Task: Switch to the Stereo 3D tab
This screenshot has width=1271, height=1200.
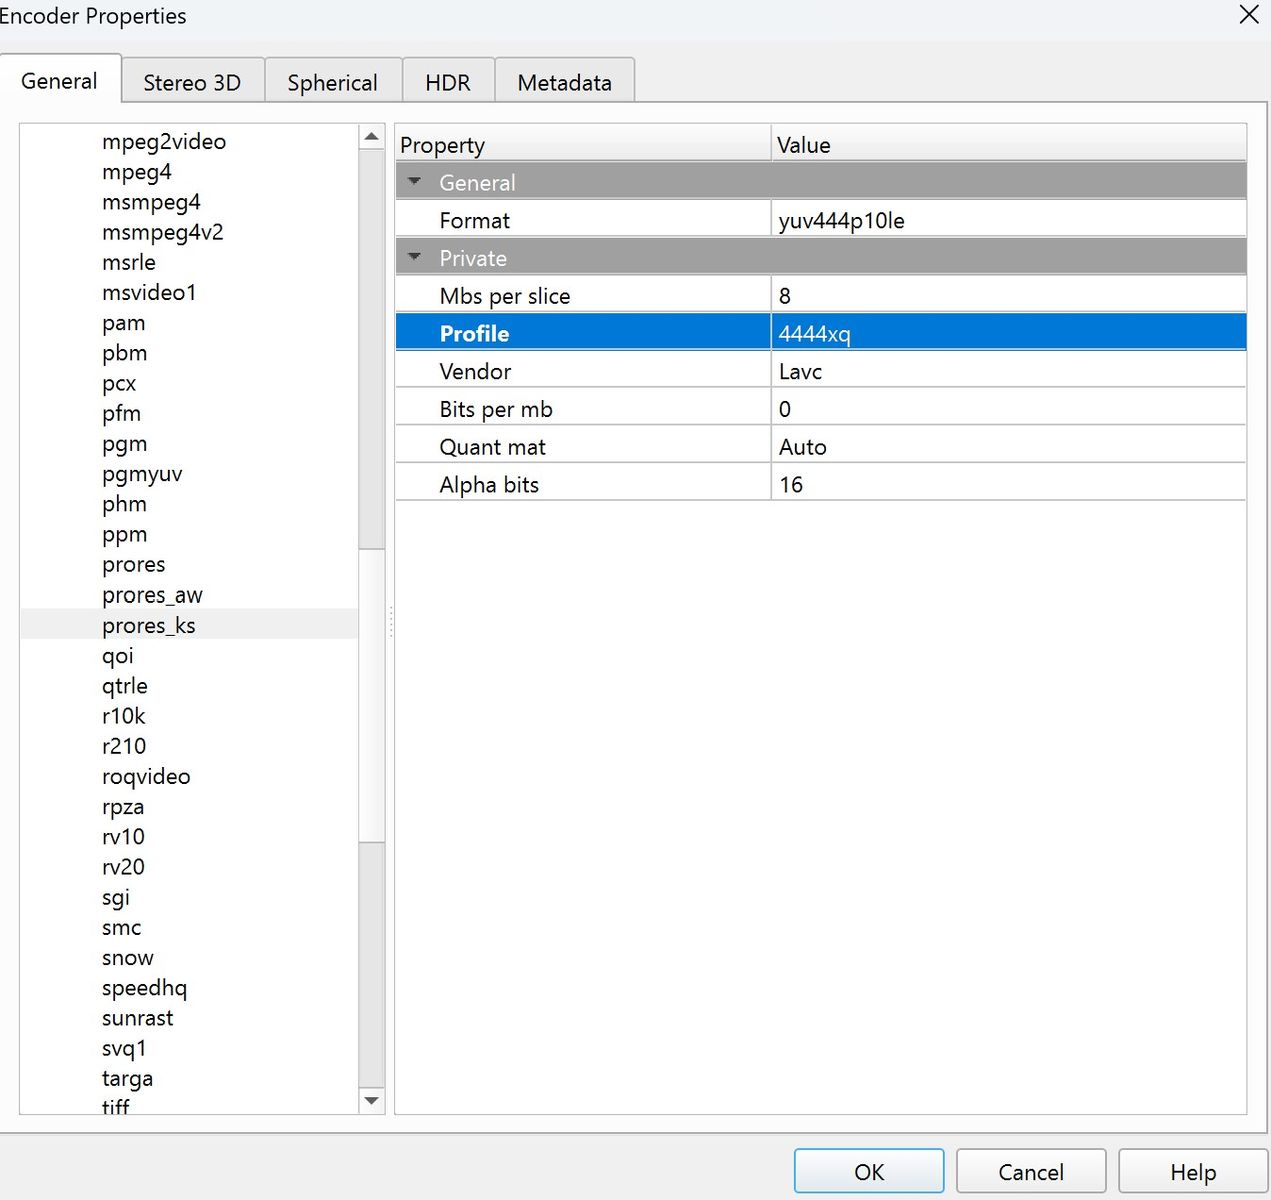Action: pyautogui.click(x=192, y=82)
